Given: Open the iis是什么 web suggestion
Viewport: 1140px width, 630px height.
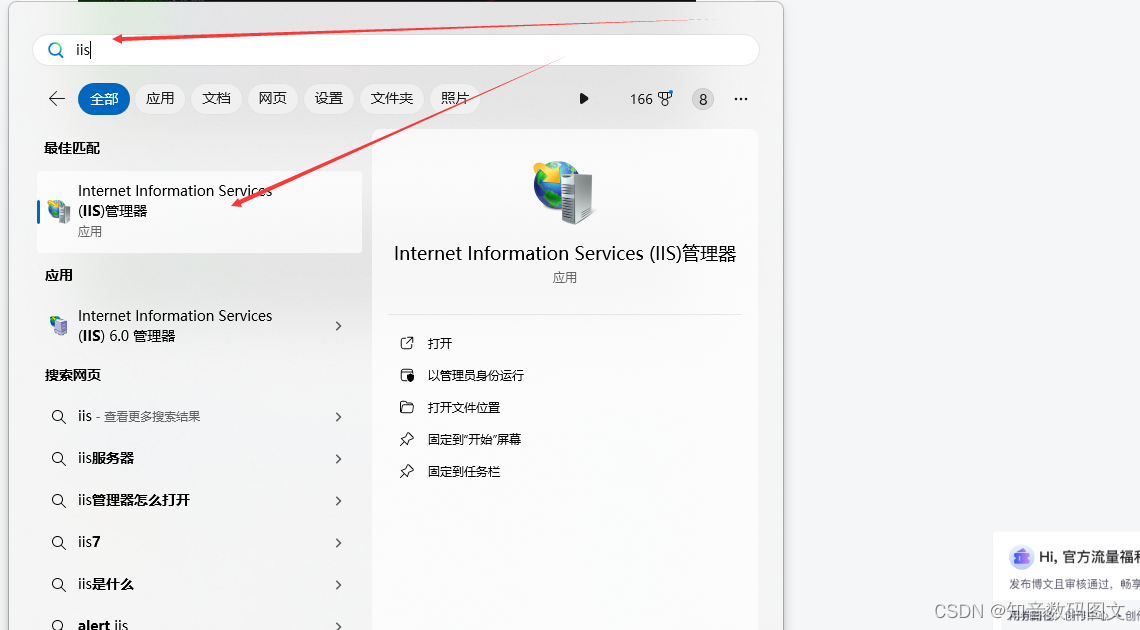Looking at the screenshot, I should 199,585.
